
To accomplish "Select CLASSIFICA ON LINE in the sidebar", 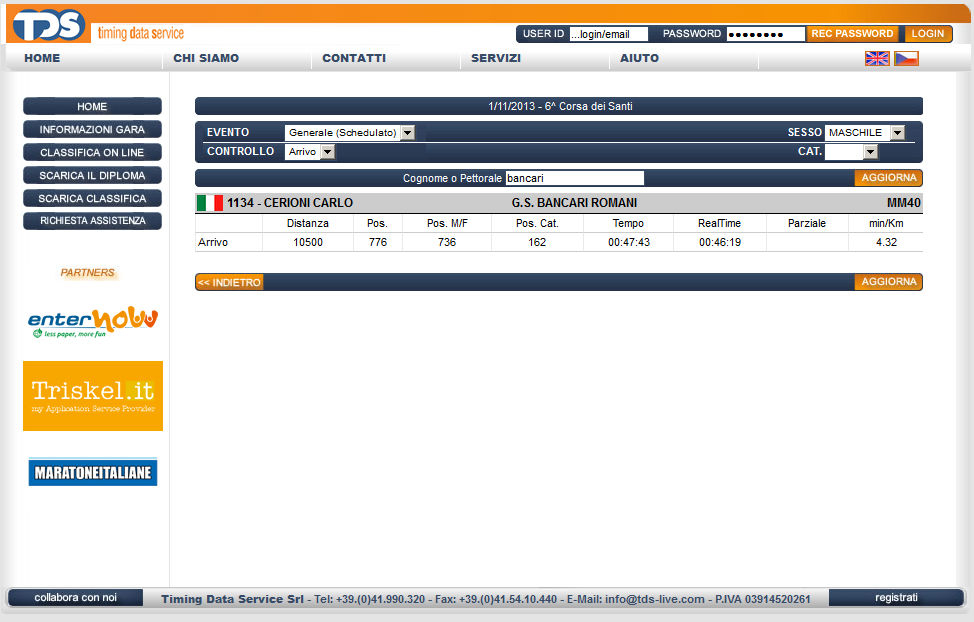I will coord(92,153).
